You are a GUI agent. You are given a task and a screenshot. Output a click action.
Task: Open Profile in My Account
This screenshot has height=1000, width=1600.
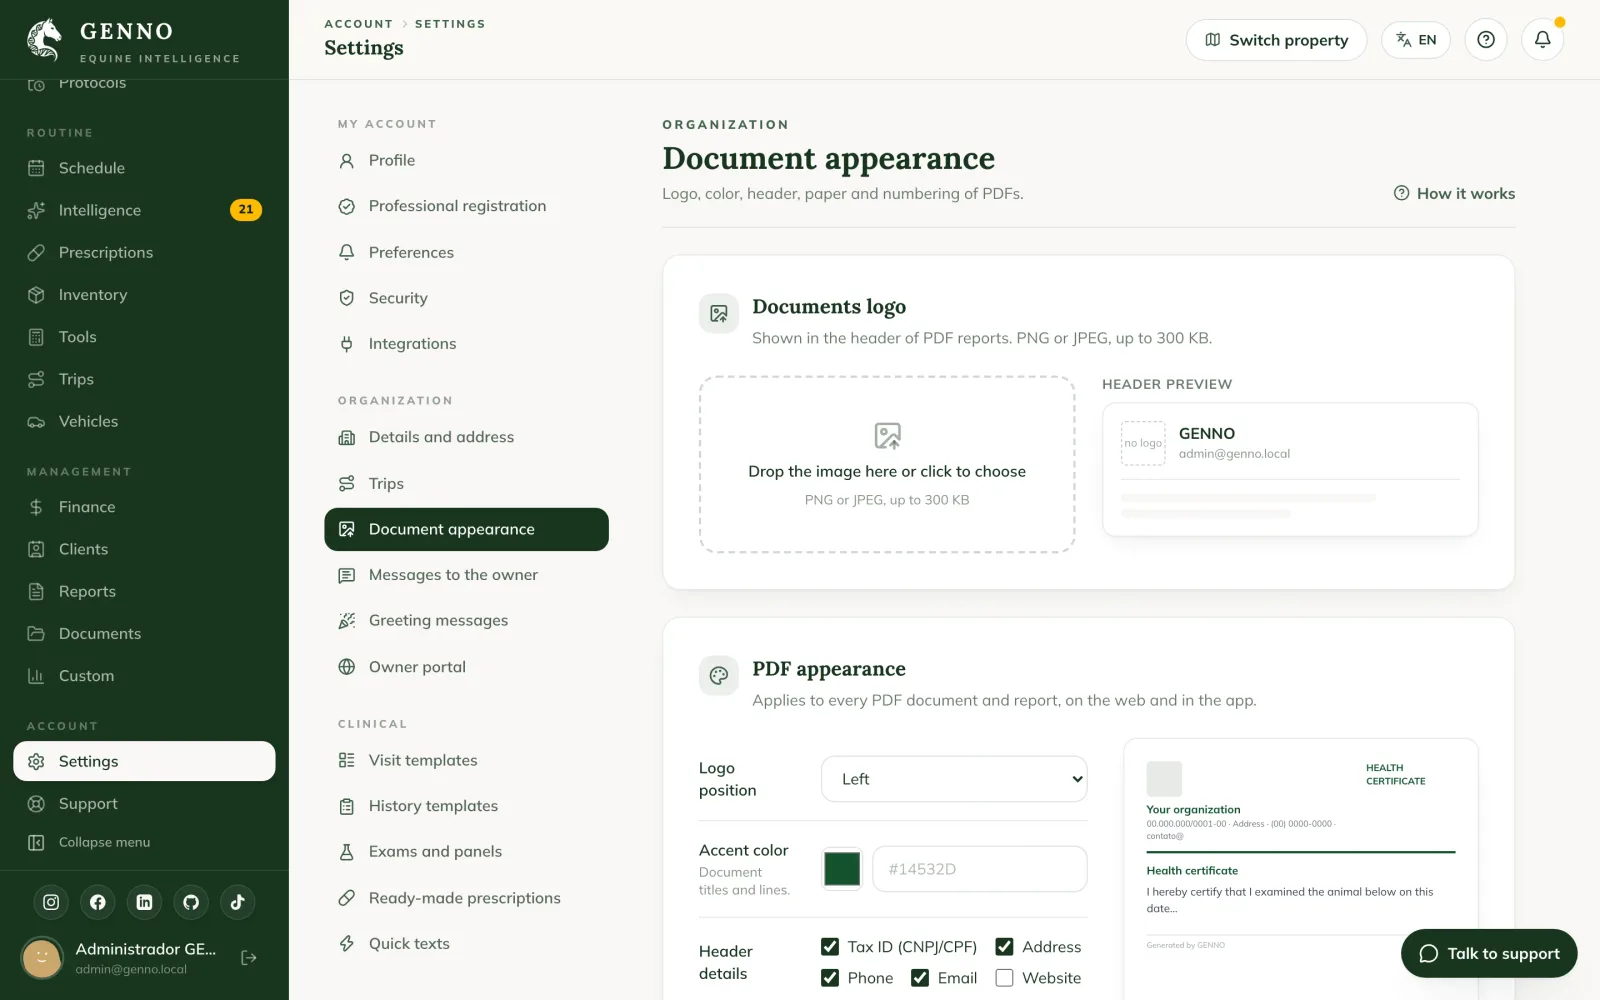point(466,160)
